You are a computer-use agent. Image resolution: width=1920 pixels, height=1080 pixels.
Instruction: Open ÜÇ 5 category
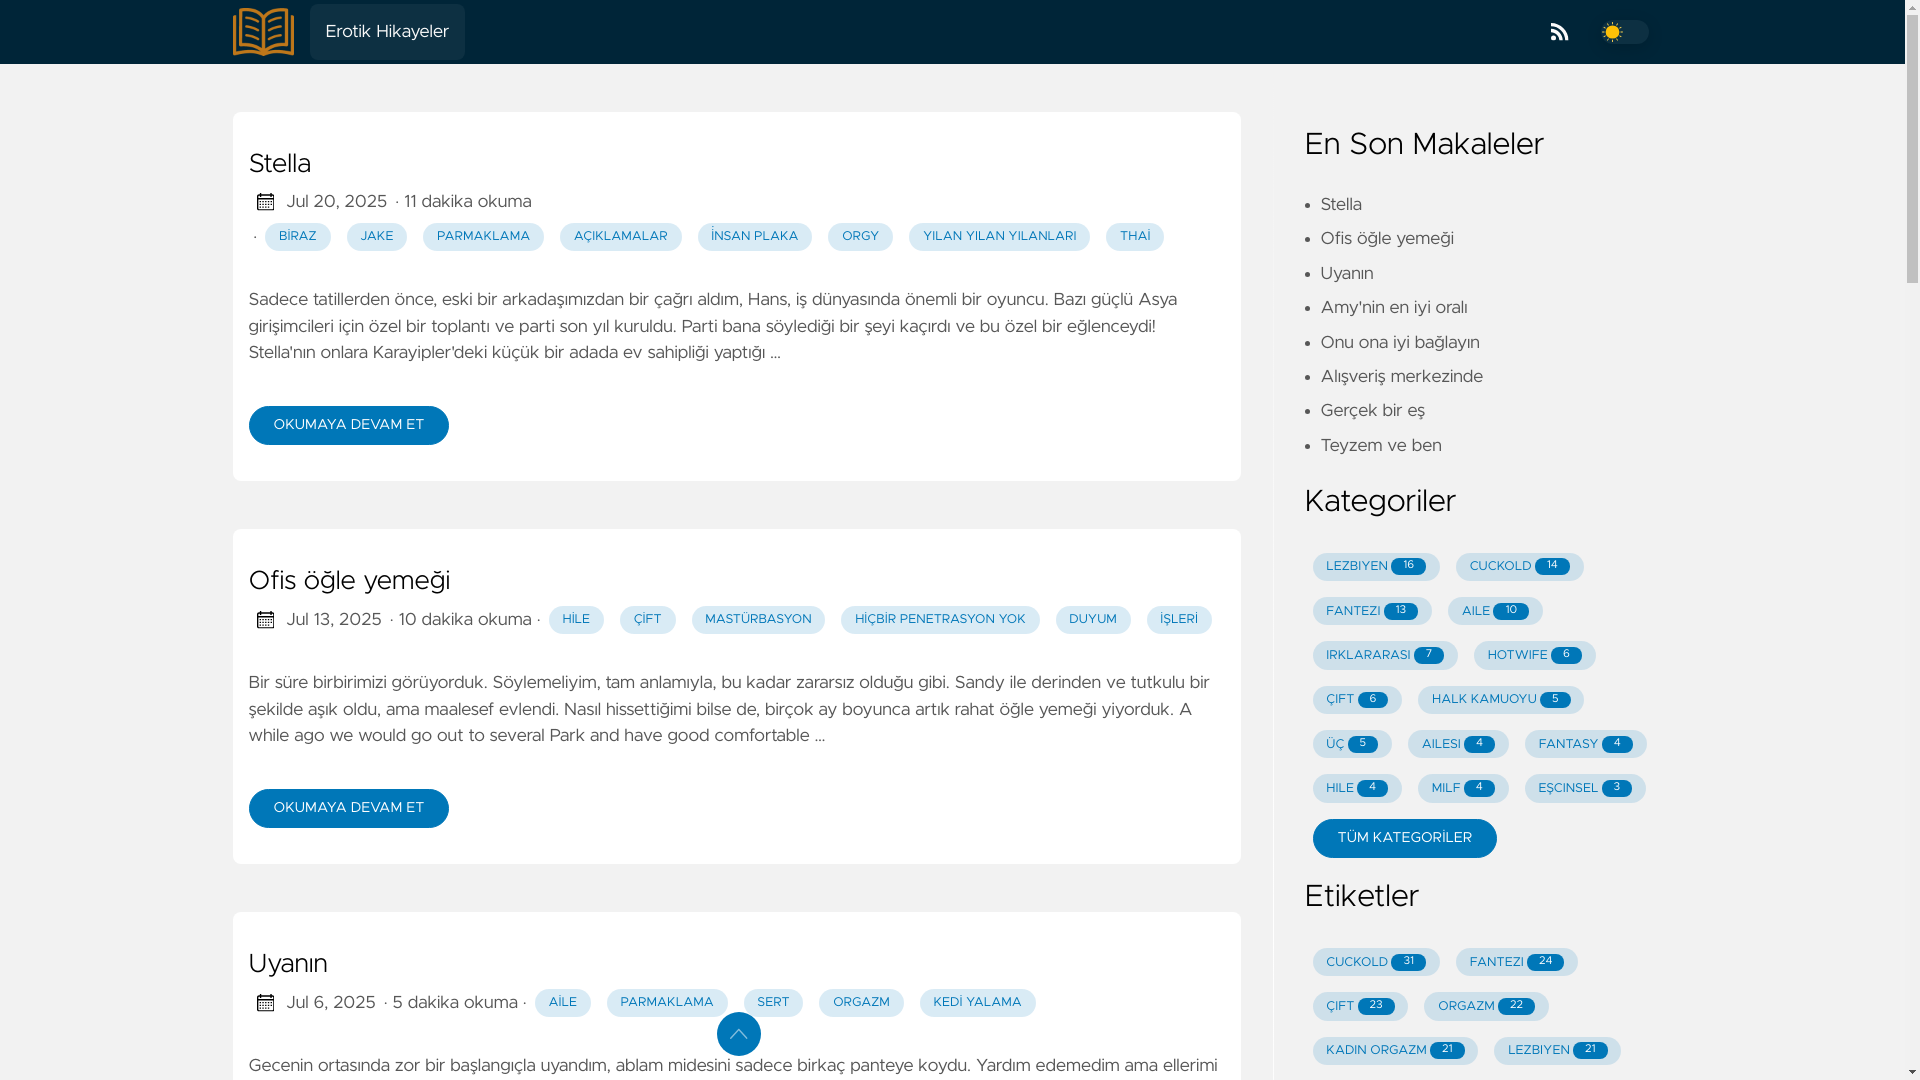1351,744
